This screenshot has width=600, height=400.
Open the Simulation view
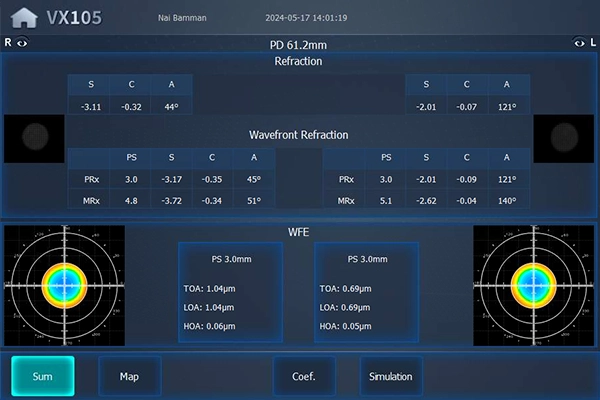[391, 377]
